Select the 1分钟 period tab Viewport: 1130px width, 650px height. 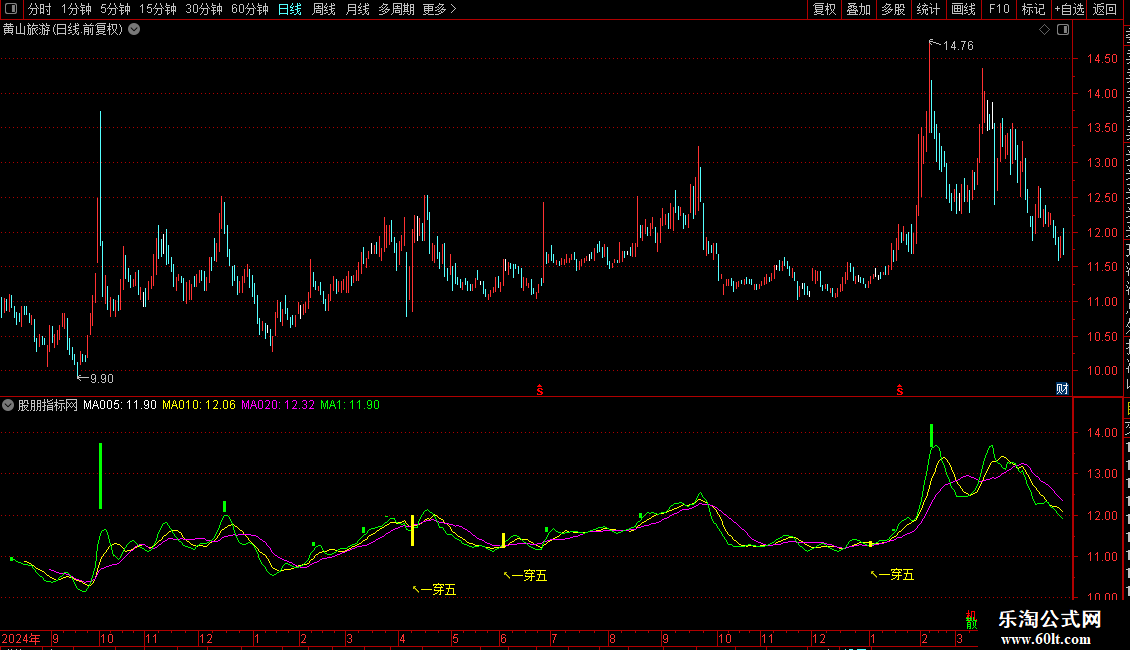click(x=76, y=9)
